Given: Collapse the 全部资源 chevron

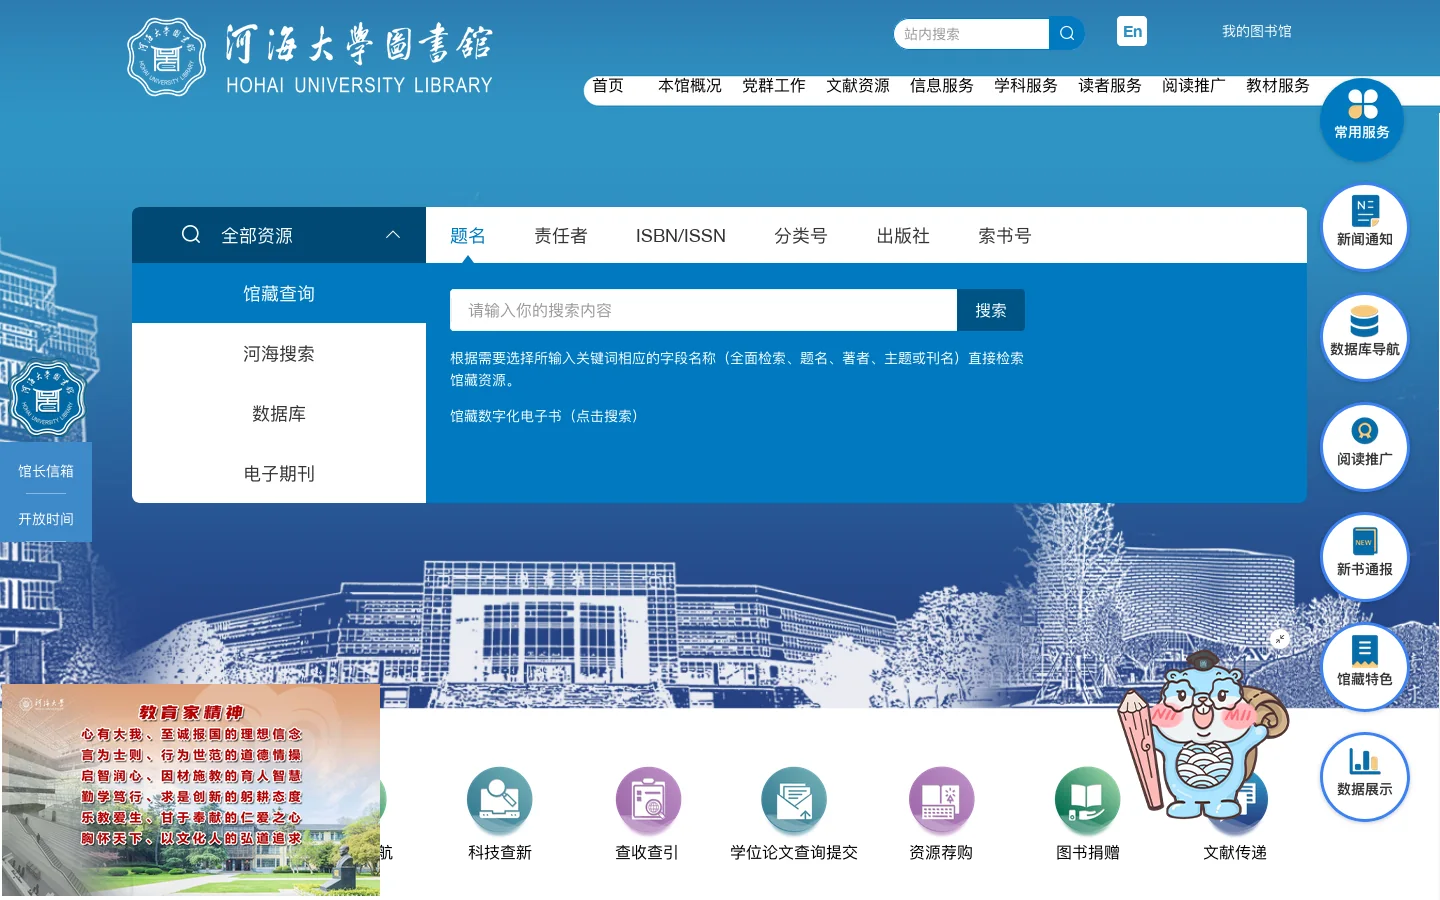Looking at the screenshot, I should coord(393,235).
